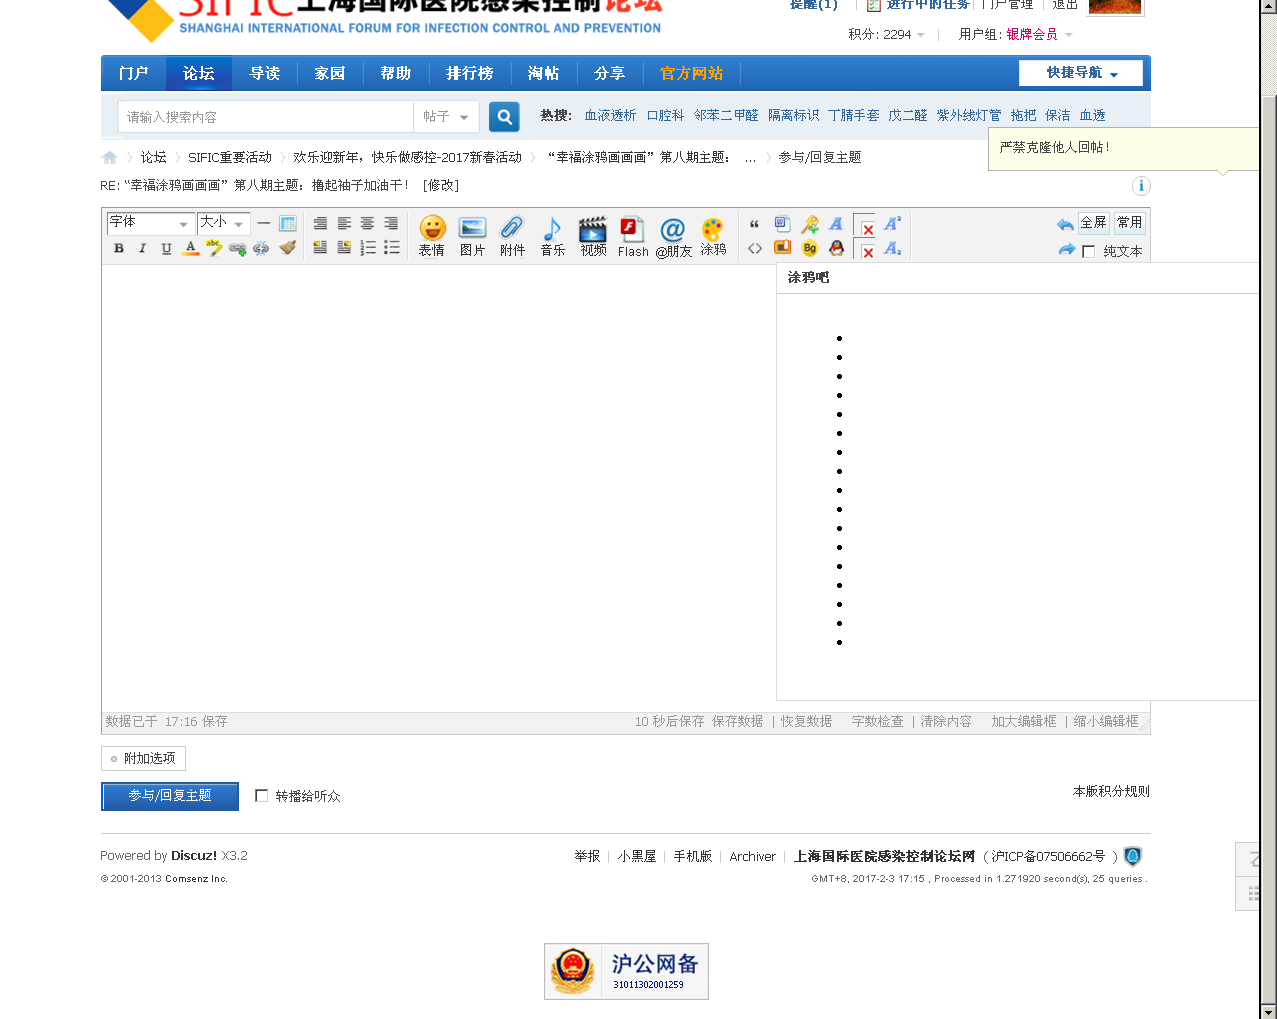
Task: View the 本版积分规则 credit rules
Action: (1108, 791)
